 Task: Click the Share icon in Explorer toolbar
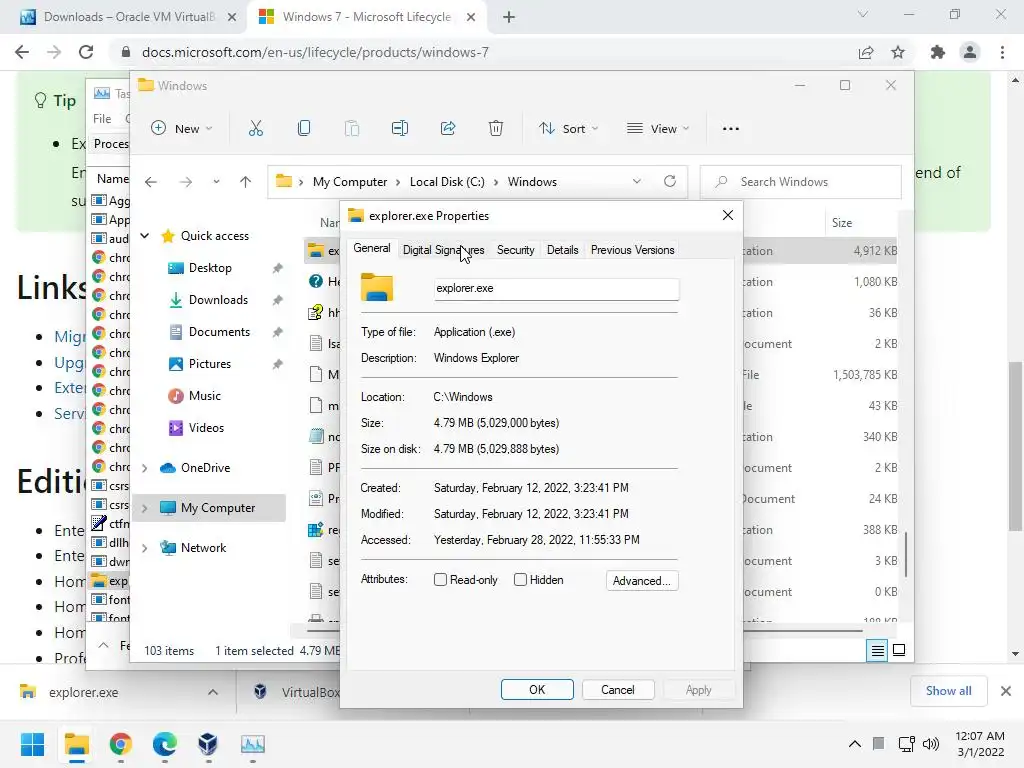tap(448, 129)
